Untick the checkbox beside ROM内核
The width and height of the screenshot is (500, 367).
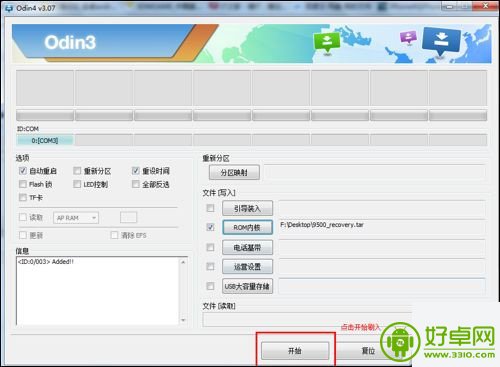[210, 227]
